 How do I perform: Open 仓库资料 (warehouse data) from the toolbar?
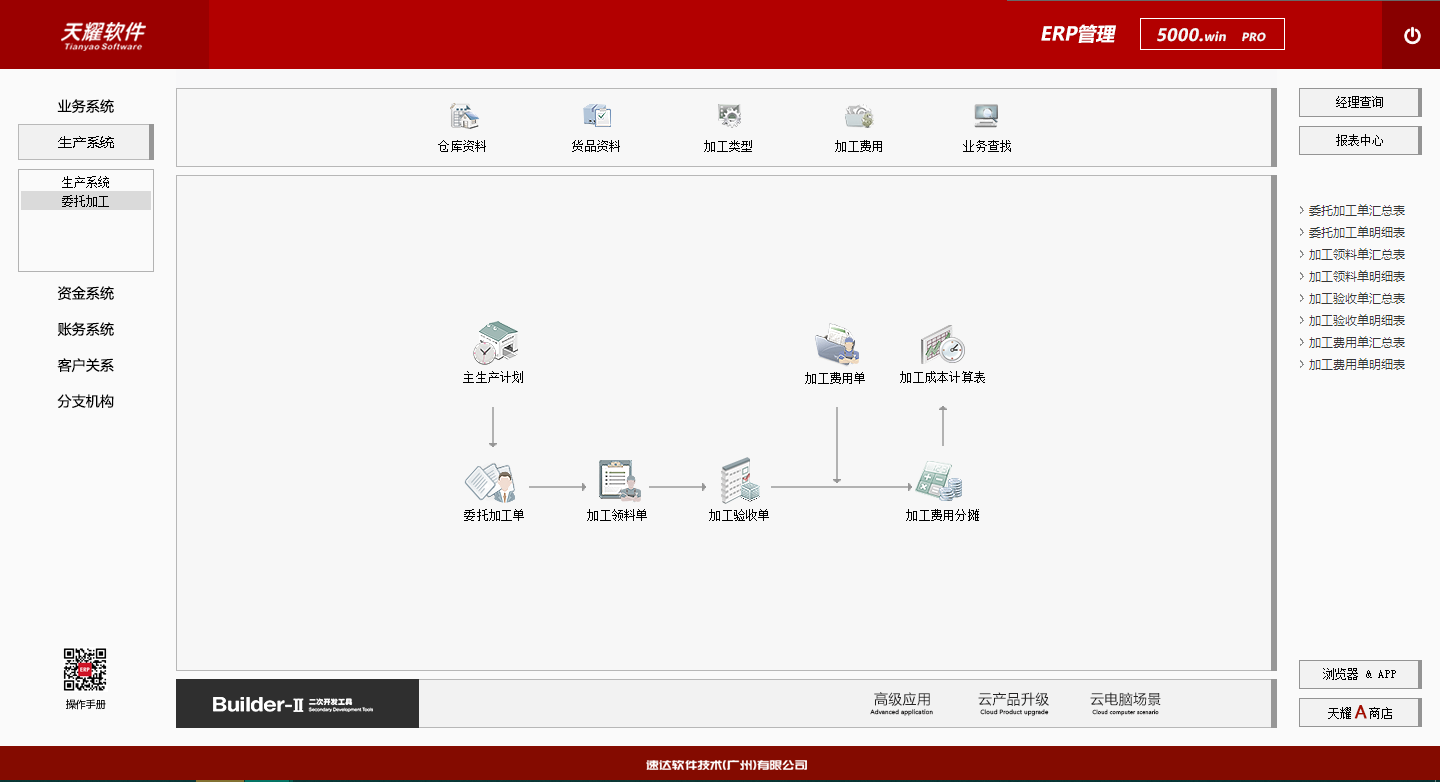463,125
